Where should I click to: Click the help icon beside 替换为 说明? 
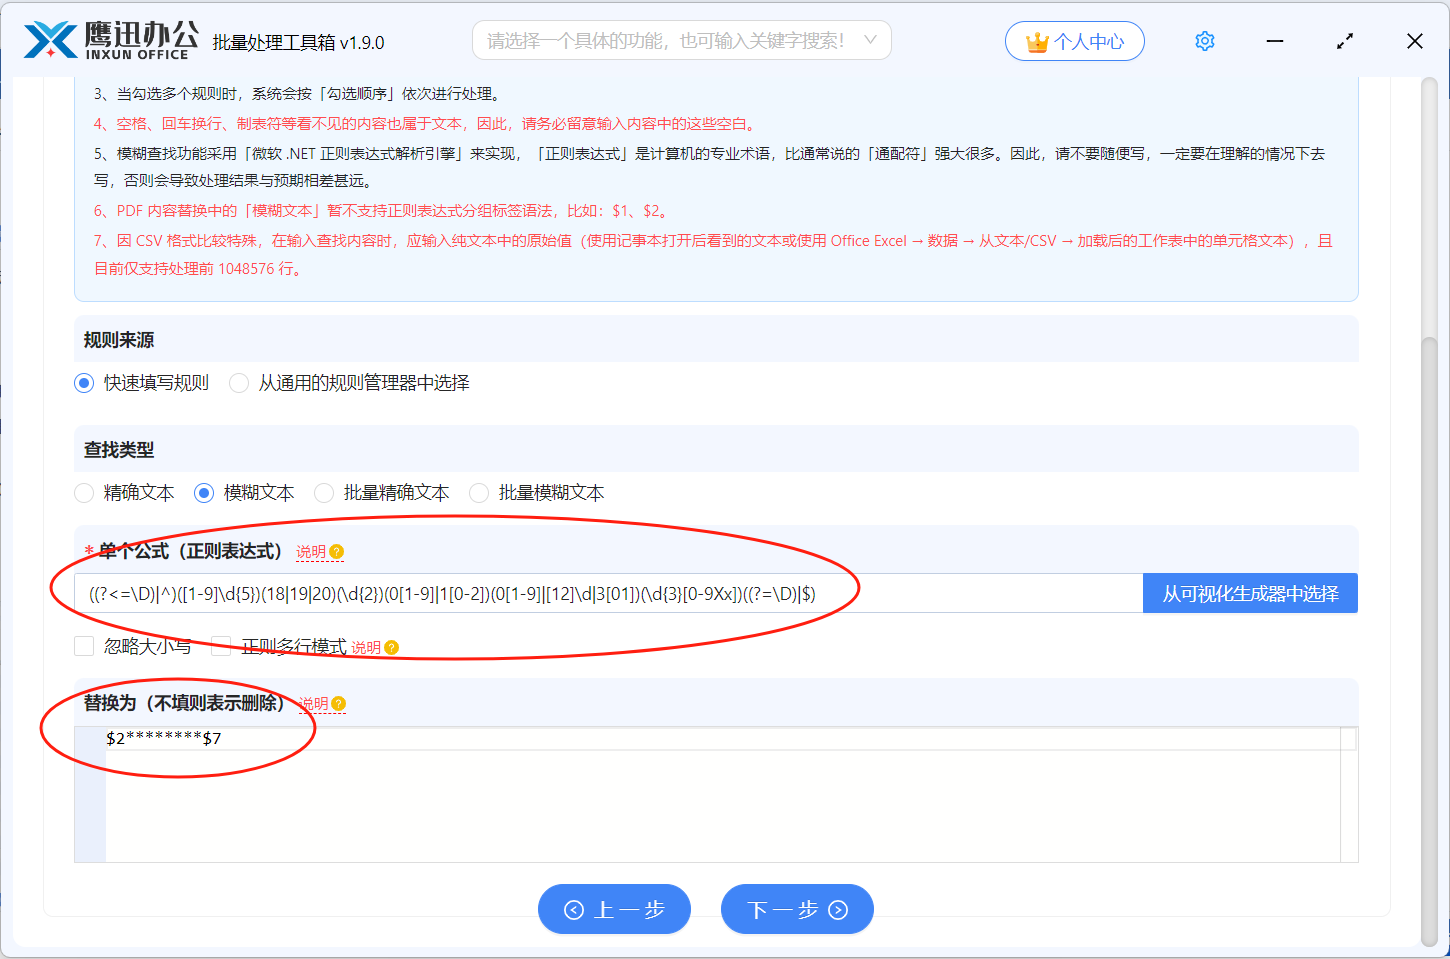[x=338, y=704]
